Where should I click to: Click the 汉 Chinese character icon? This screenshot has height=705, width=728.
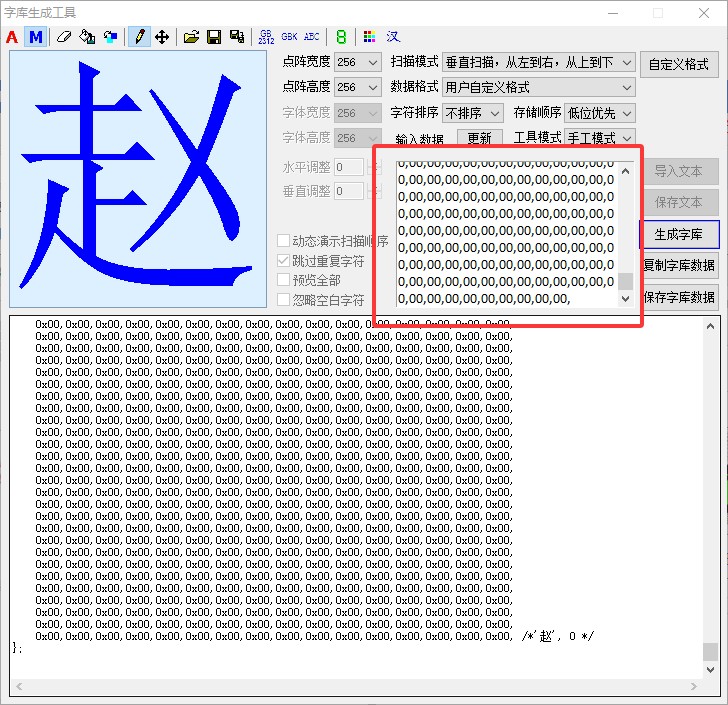point(393,37)
